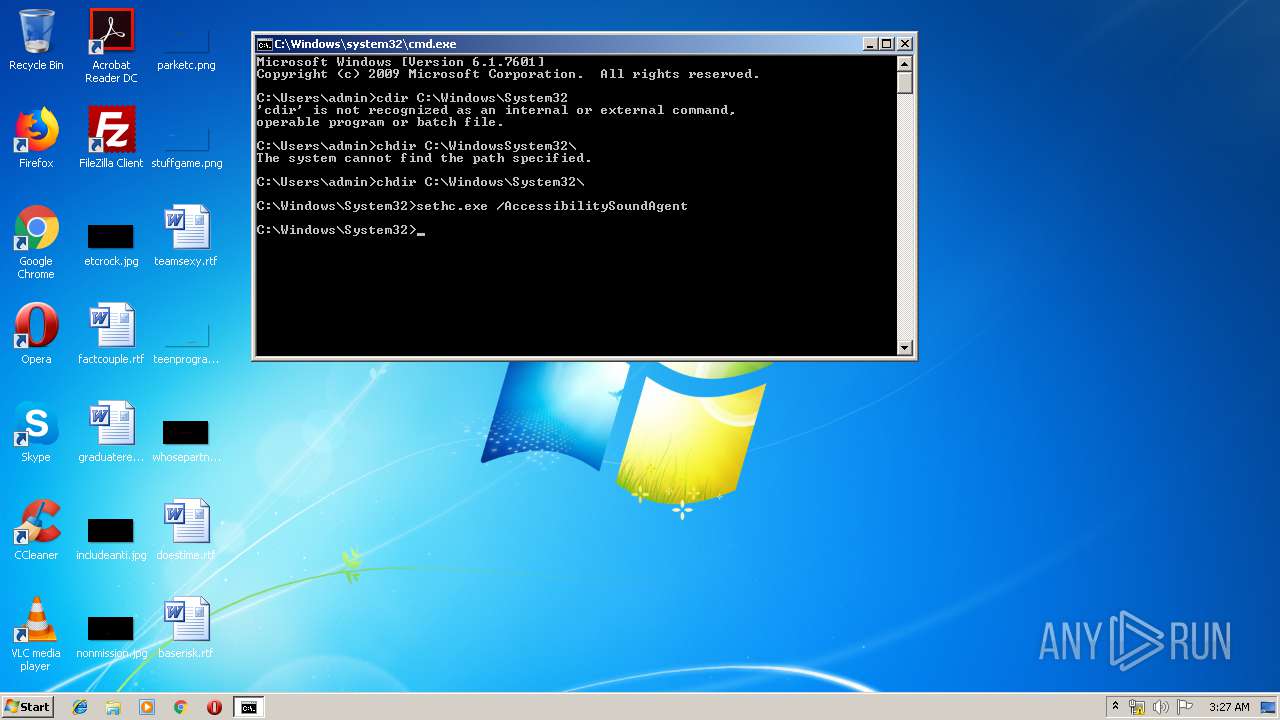Show hidden system tray icons
Viewport: 1280px width, 720px height.
pos(1115,707)
